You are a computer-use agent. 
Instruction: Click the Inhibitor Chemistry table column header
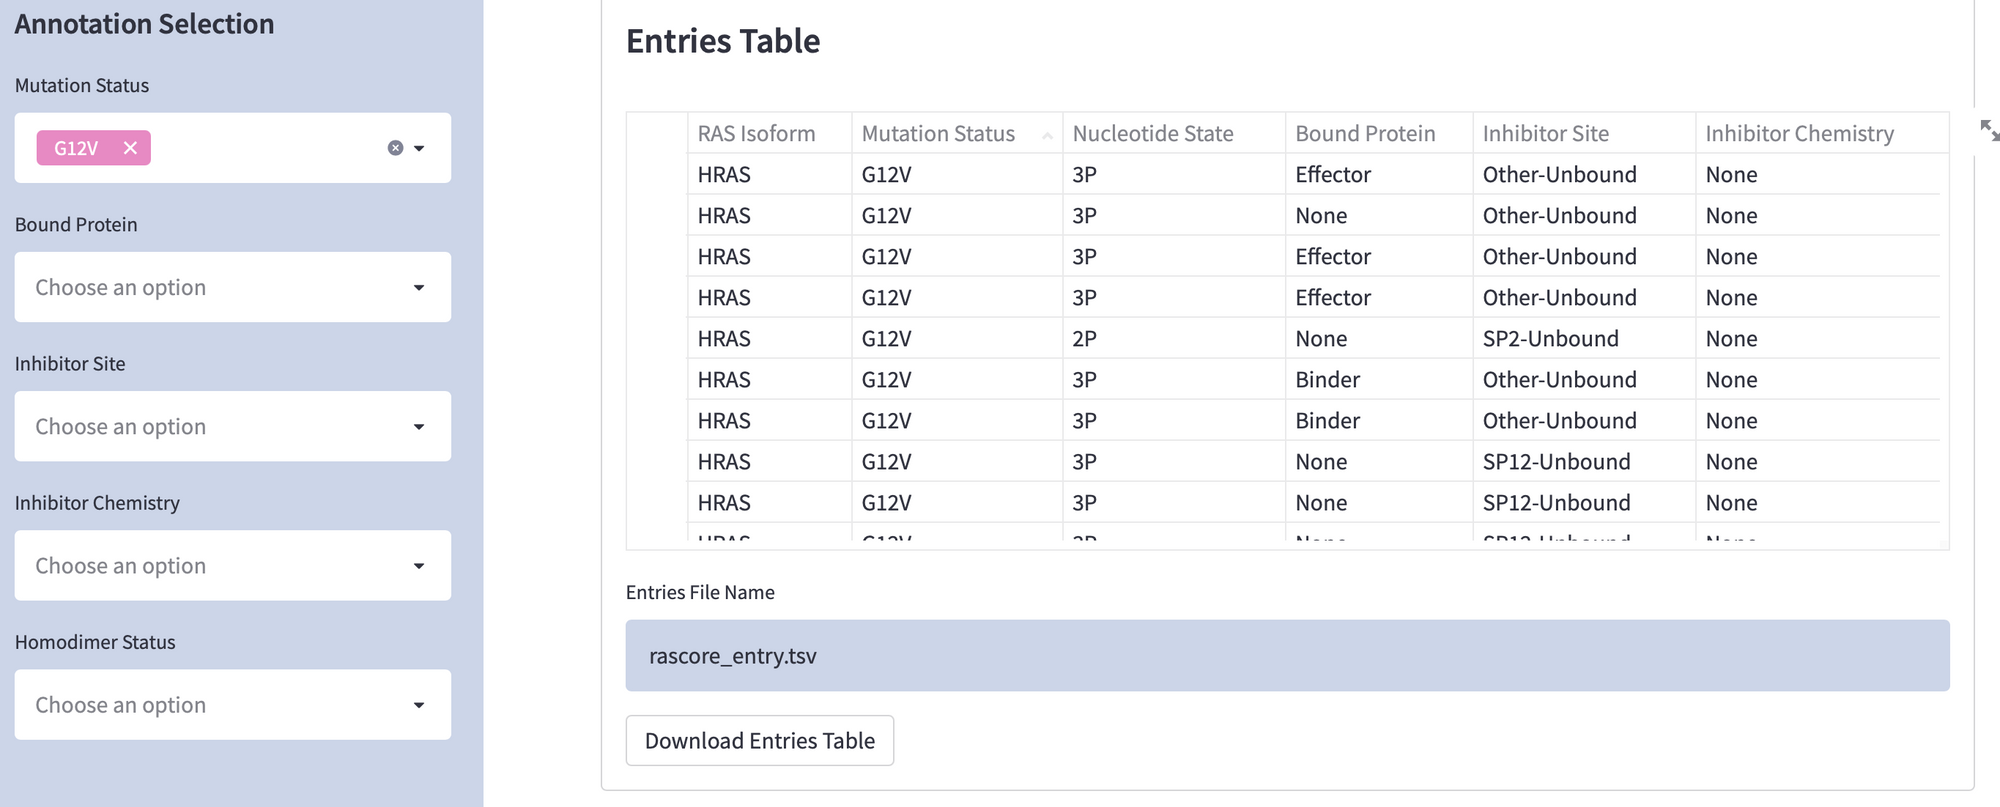[1799, 134]
